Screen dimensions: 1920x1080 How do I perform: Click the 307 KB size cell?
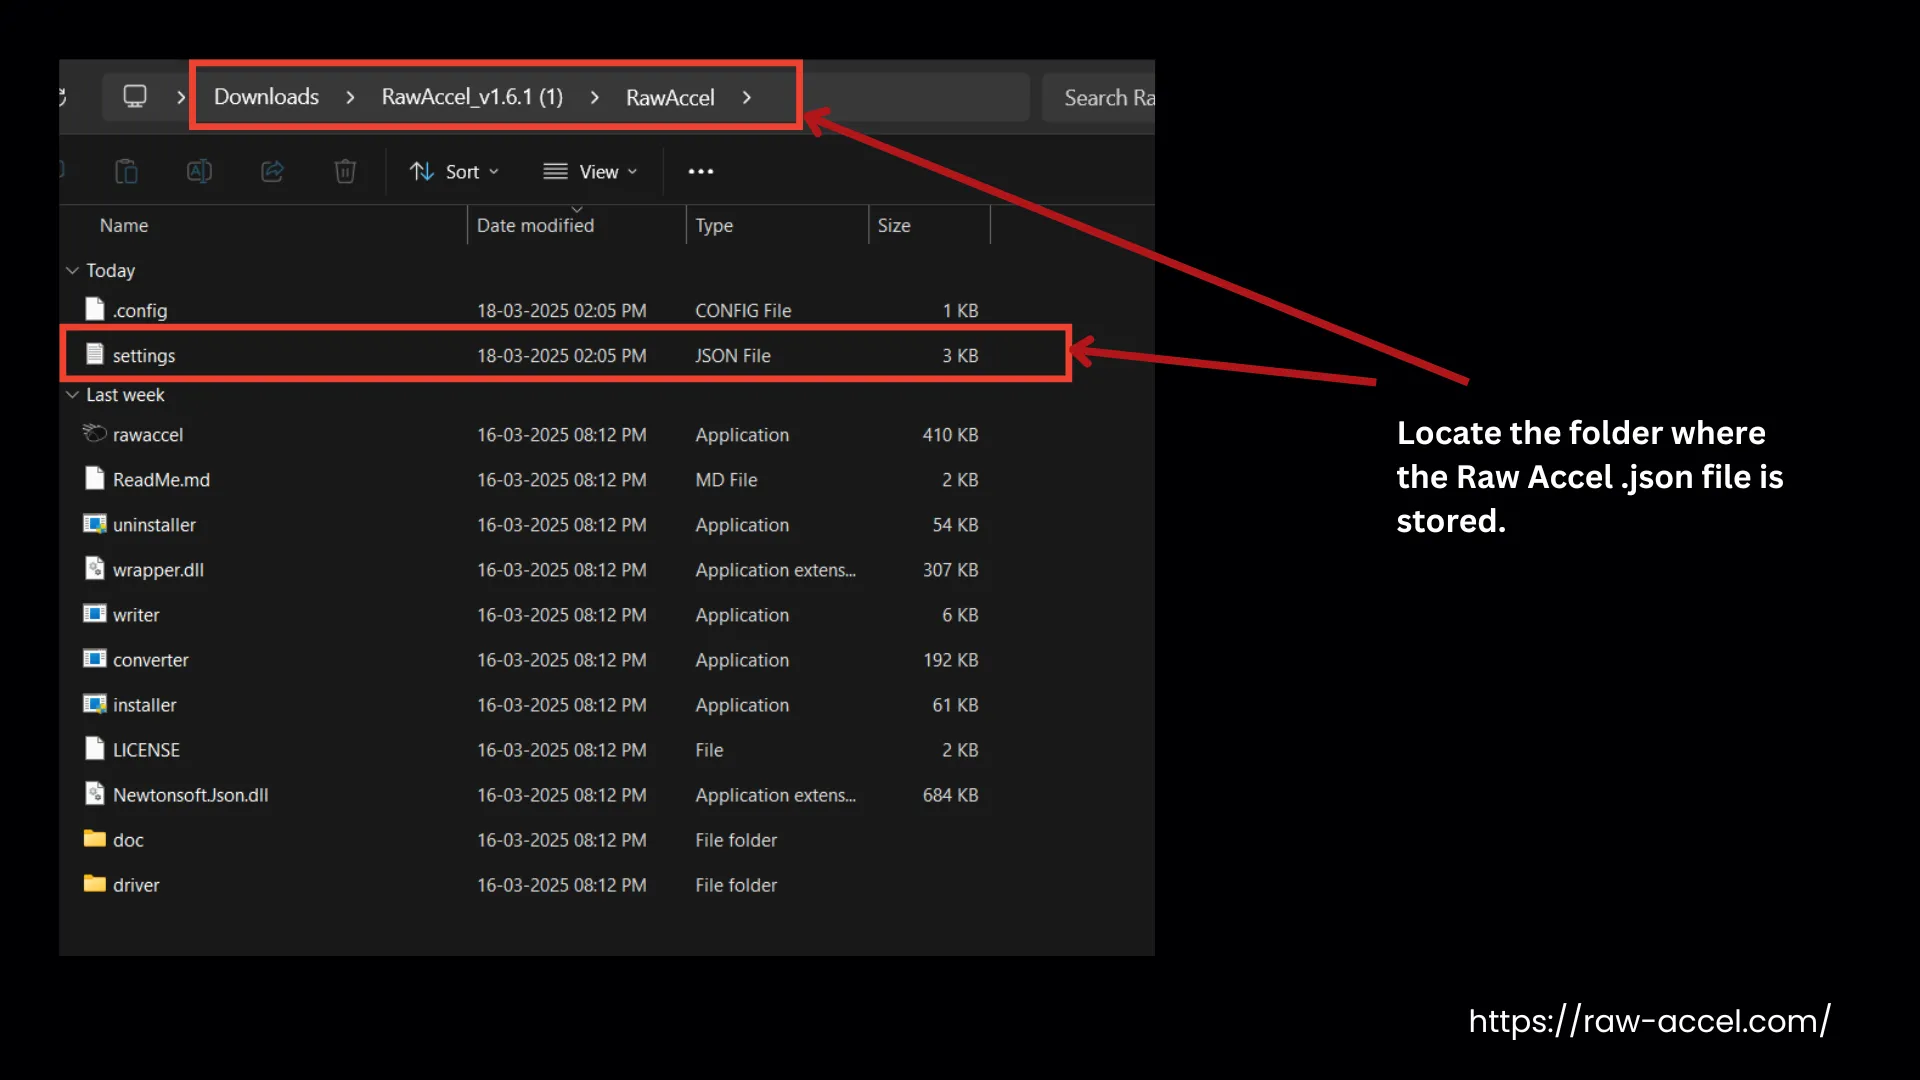[x=950, y=570]
